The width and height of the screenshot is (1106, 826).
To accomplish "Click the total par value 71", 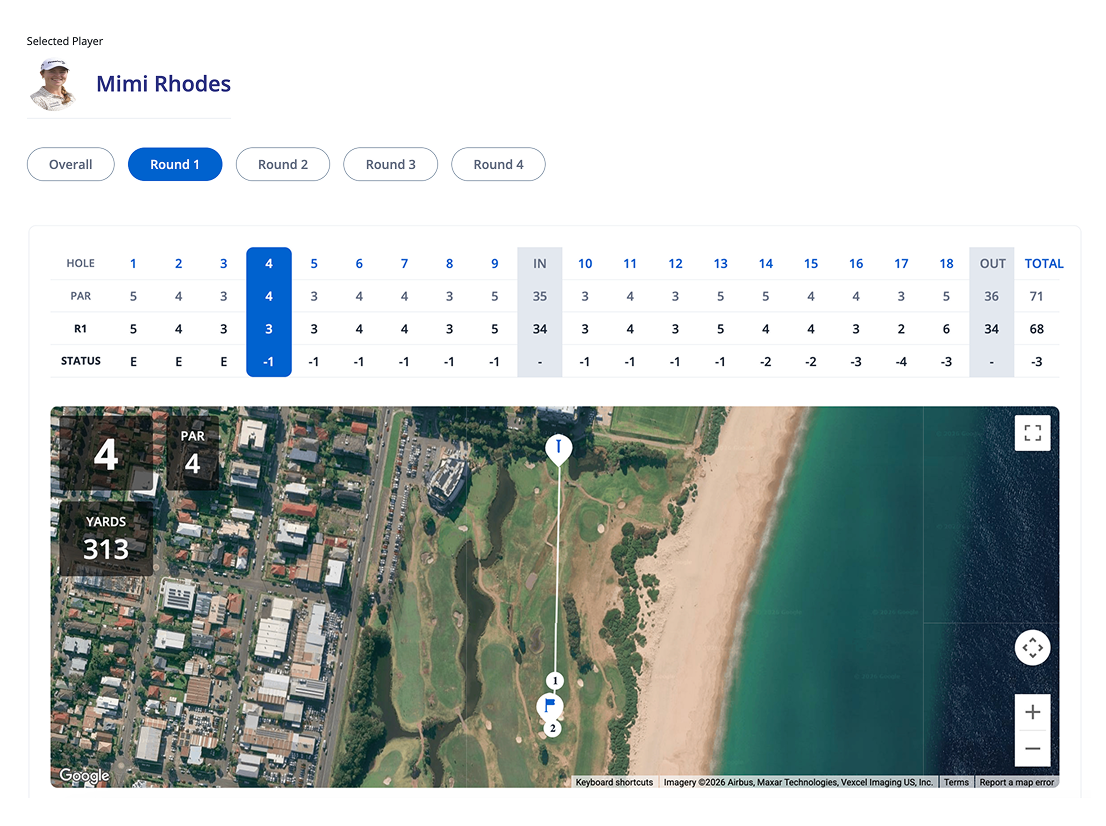I will point(1036,296).
